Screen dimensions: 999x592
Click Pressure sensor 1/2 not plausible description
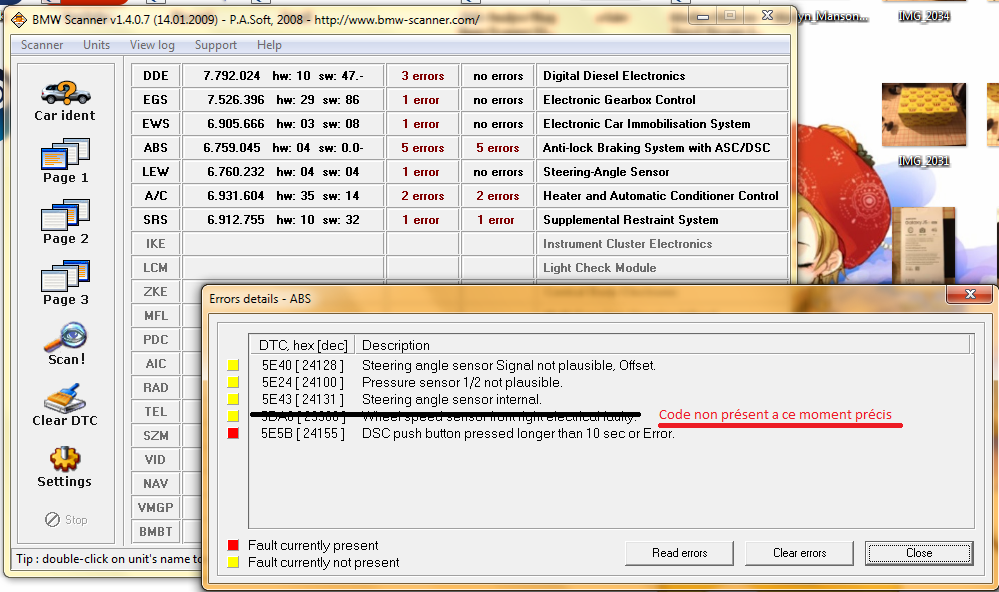(462, 382)
